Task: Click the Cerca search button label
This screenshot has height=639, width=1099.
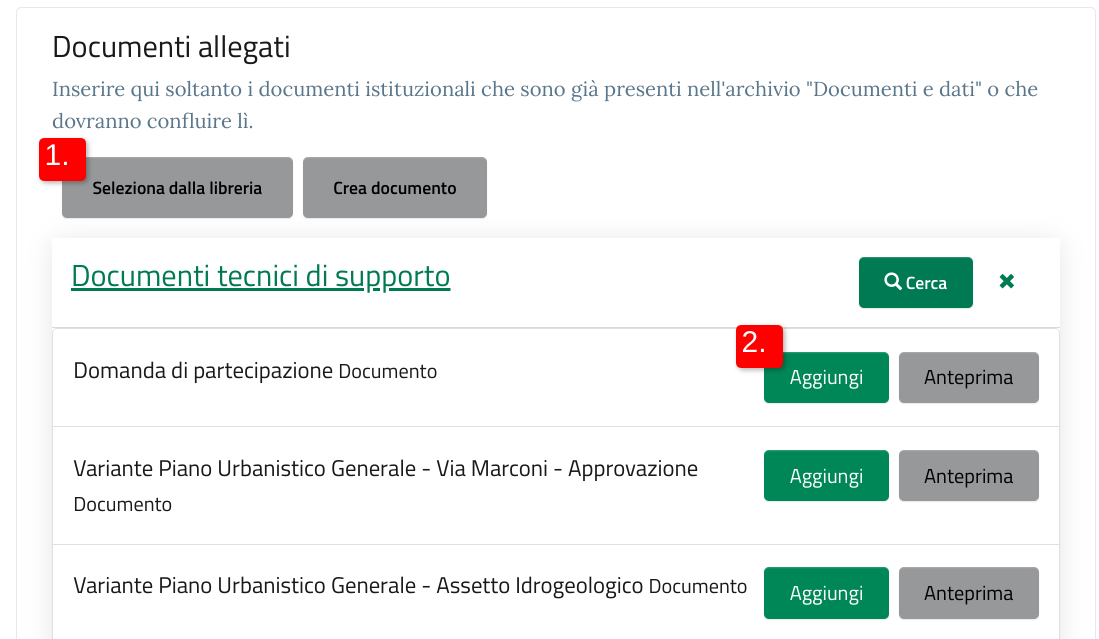Action: click(x=926, y=283)
